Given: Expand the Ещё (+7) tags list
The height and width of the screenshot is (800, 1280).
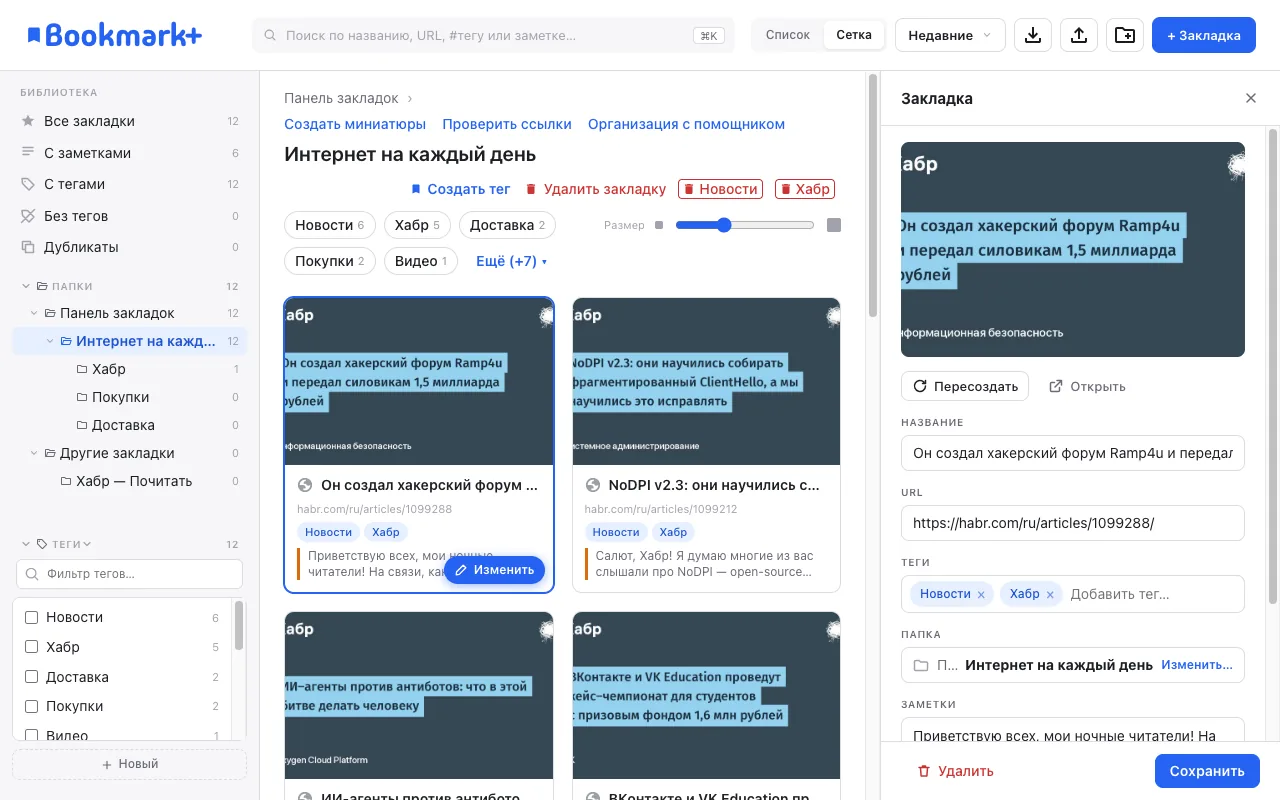Looking at the screenshot, I should [x=512, y=261].
